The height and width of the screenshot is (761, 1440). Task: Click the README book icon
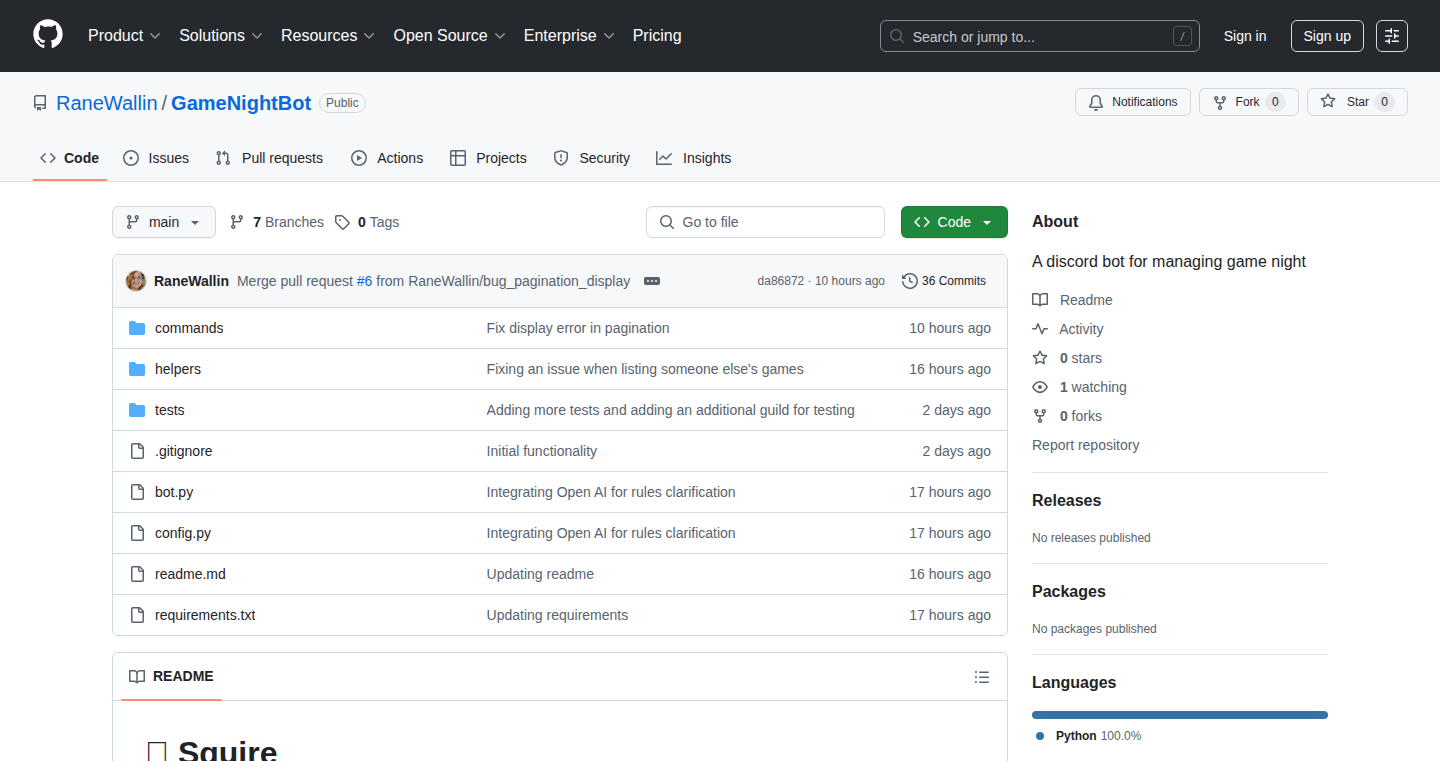137,677
